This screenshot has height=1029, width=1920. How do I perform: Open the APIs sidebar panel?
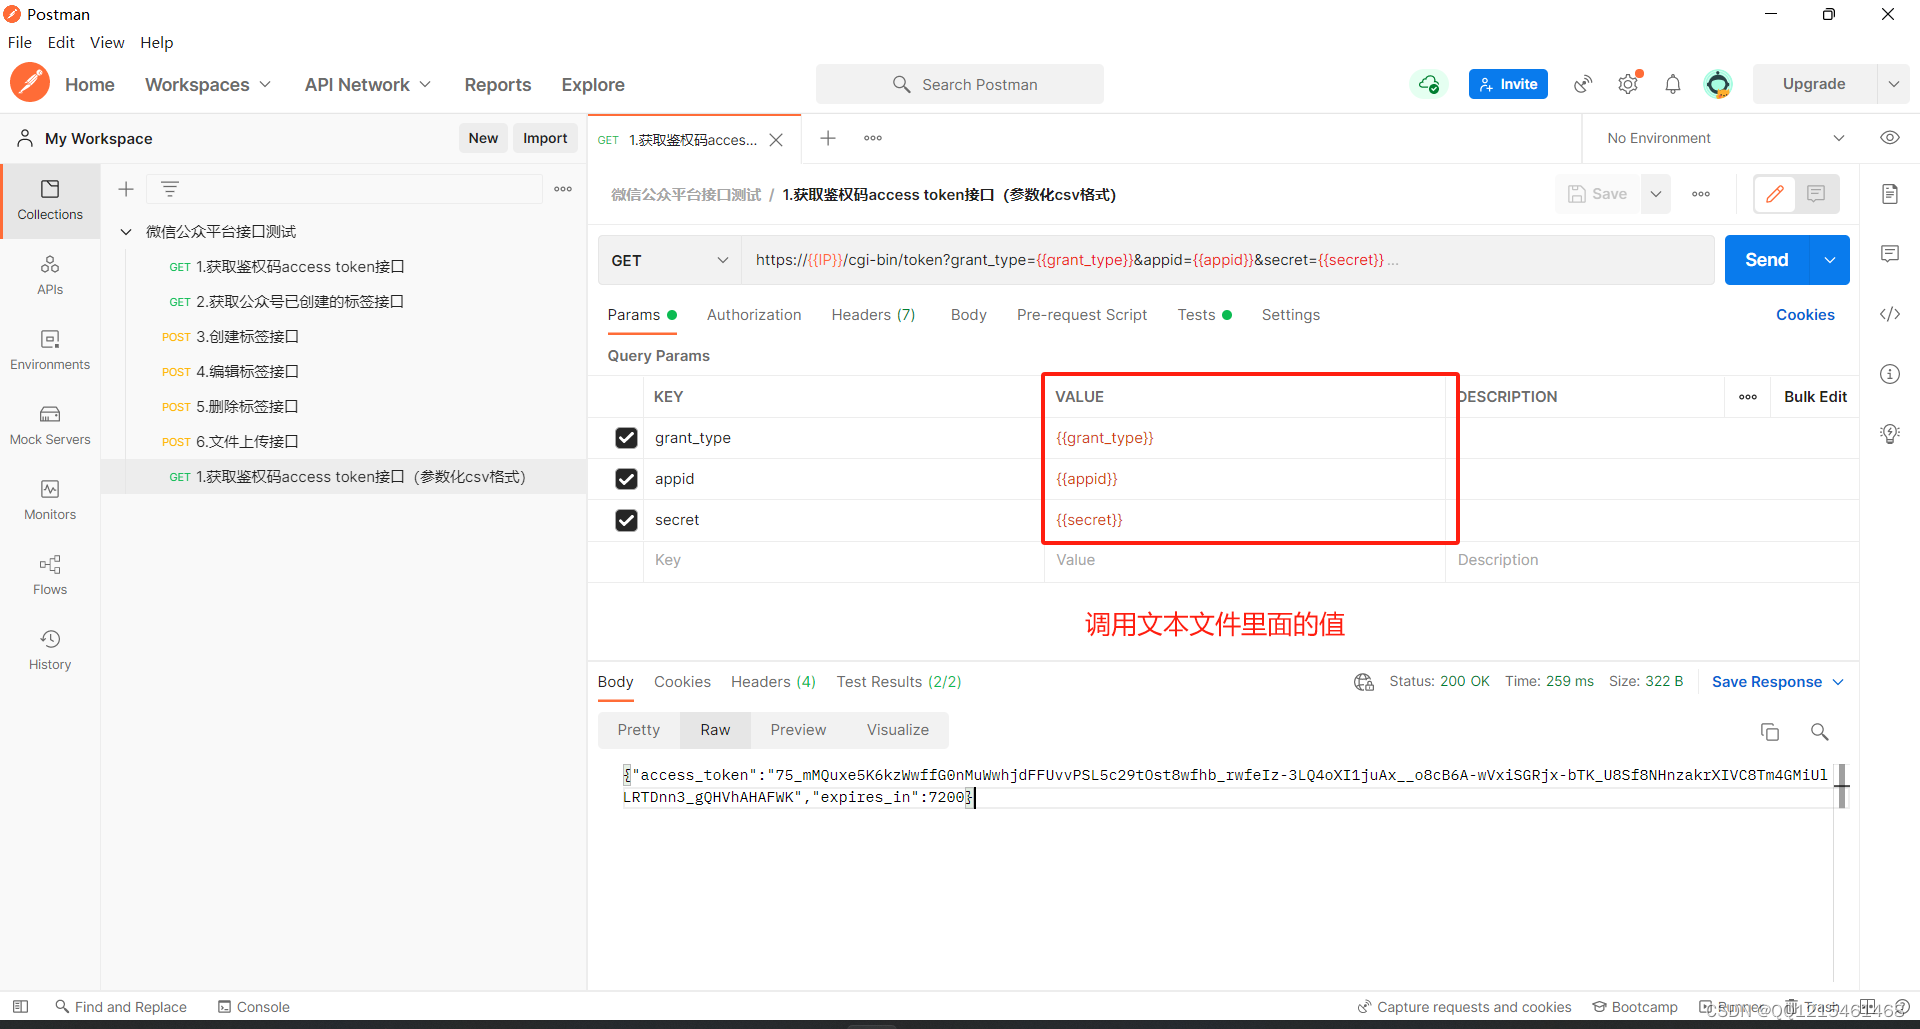[50, 275]
